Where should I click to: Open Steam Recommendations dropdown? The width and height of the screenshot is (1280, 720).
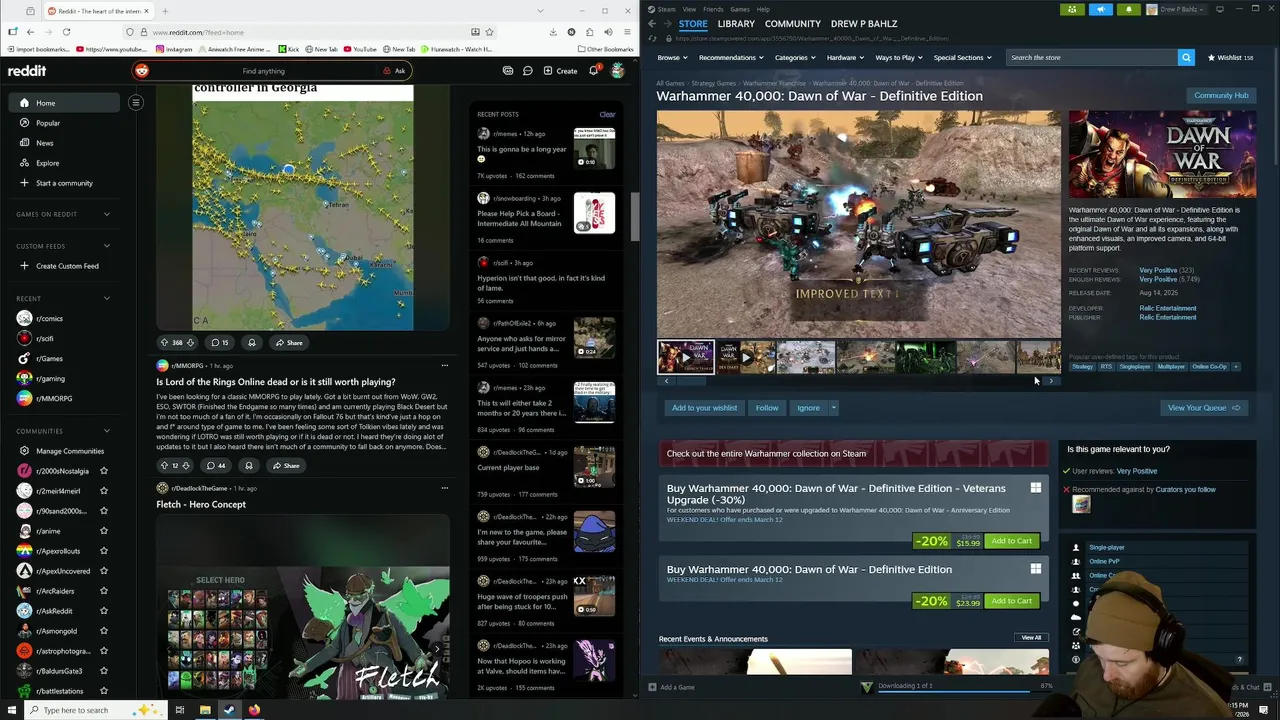(731, 57)
